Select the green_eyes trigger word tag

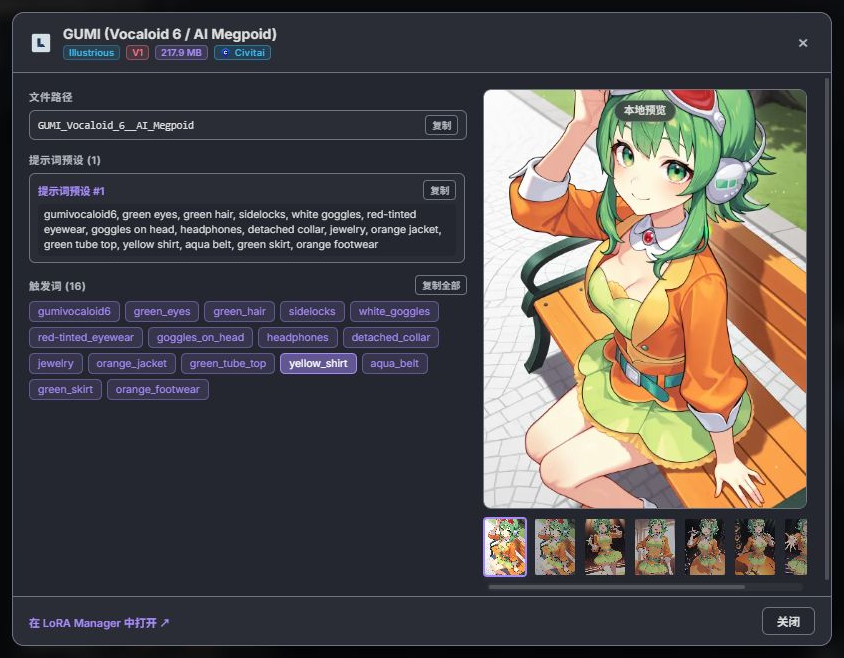click(x=162, y=311)
